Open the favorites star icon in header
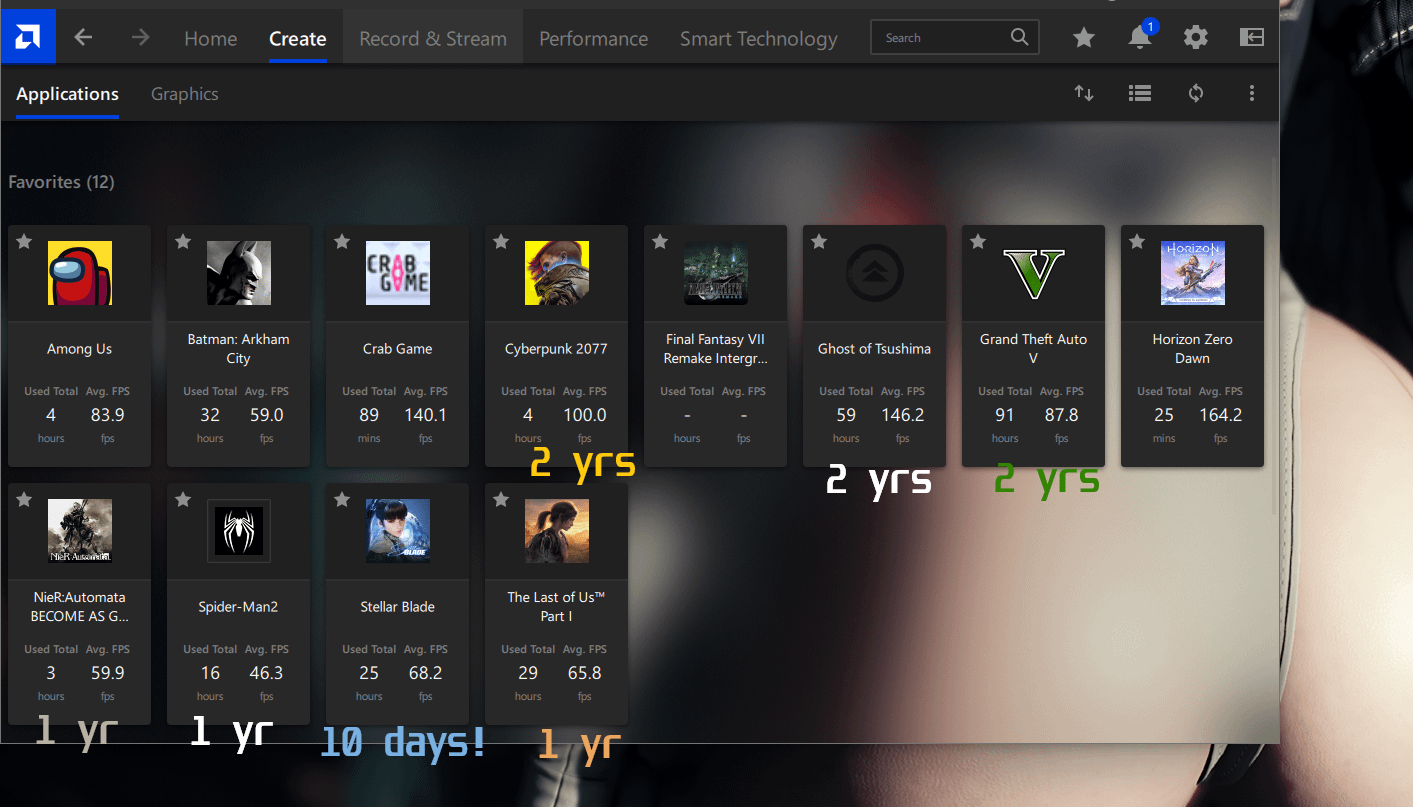This screenshot has width=1413, height=807. click(1083, 38)
